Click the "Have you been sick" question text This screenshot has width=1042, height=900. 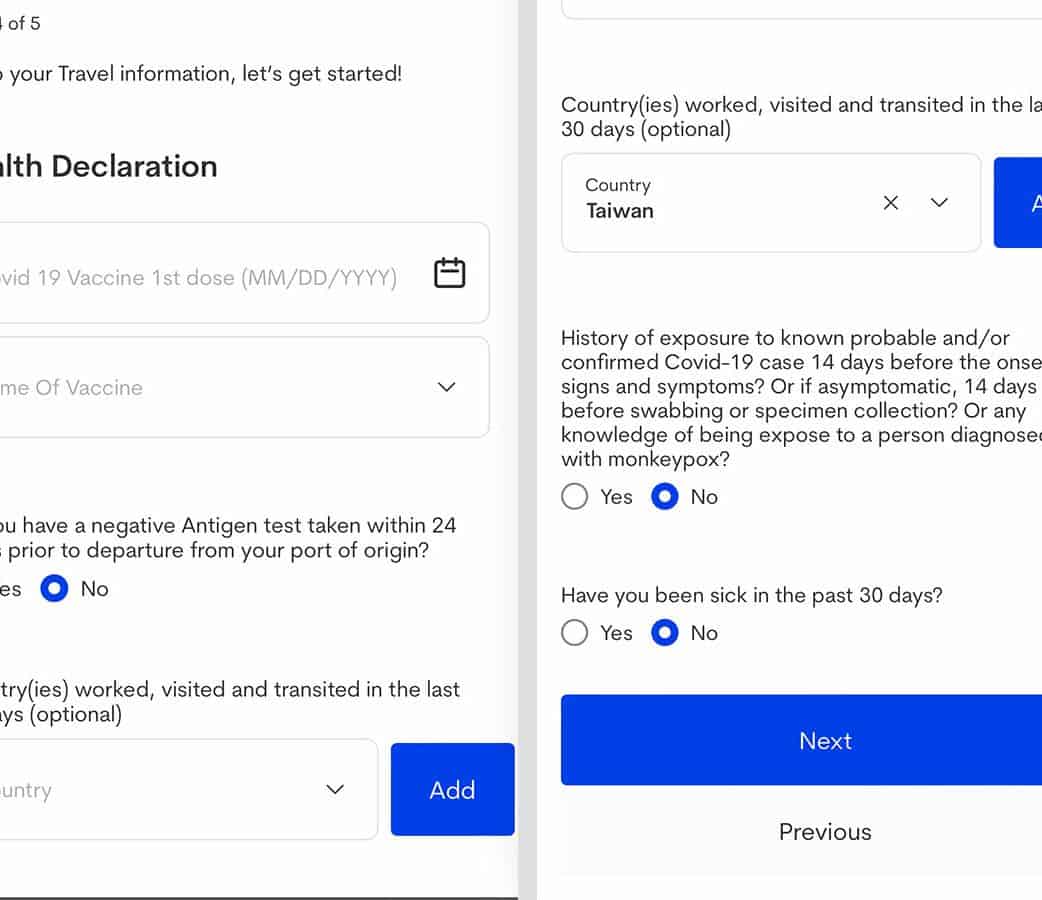coord(751,595)
